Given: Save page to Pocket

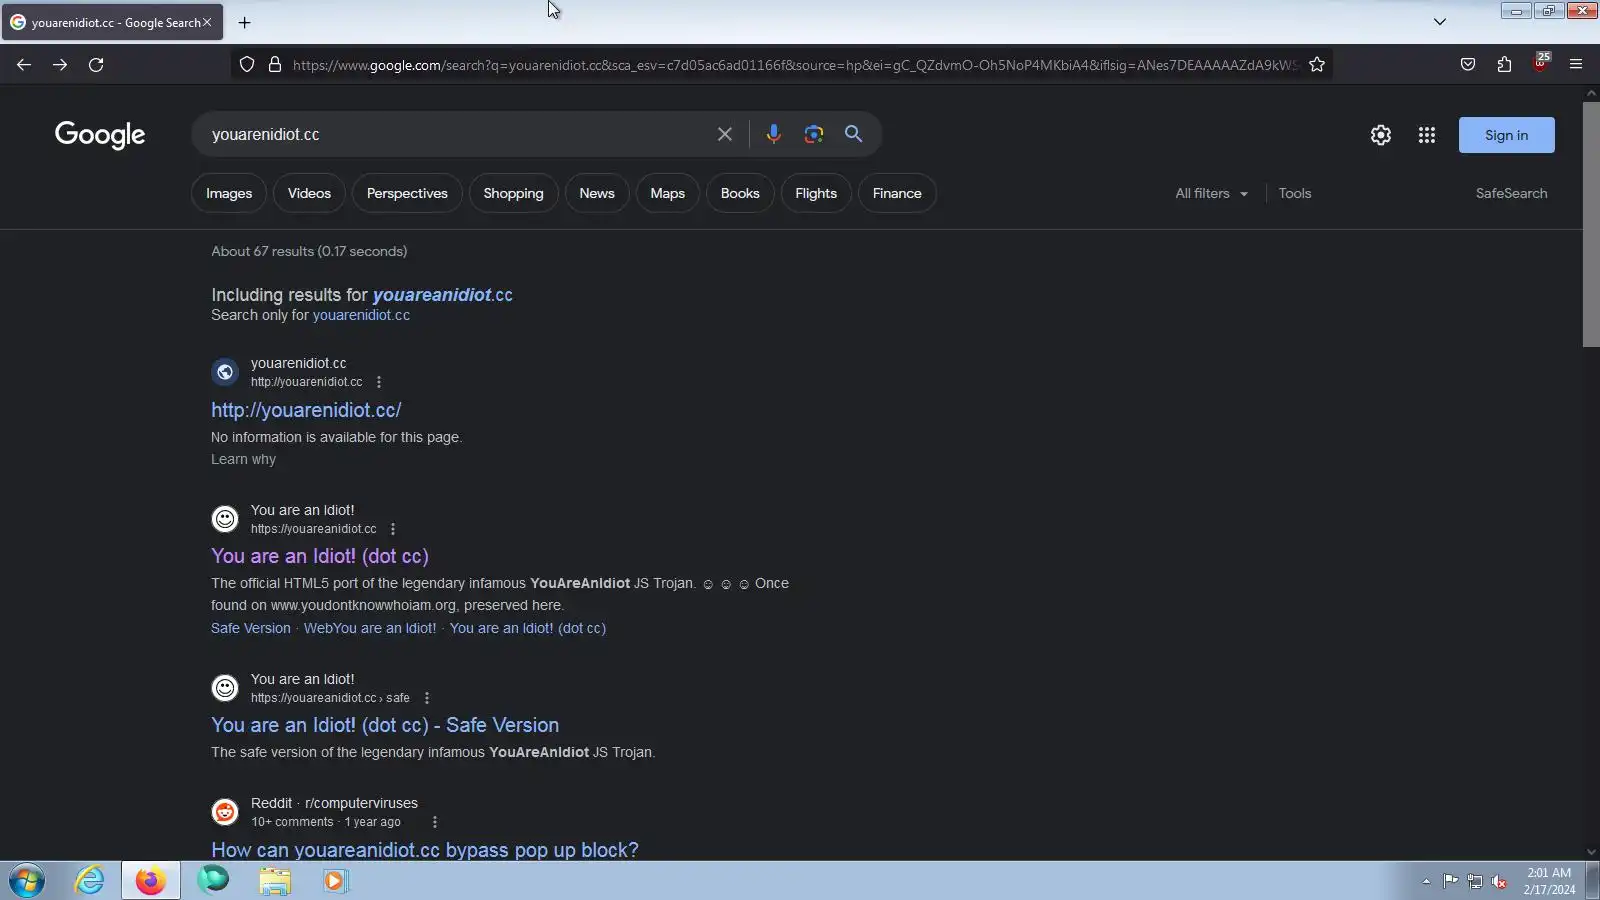Looking at the screenshot, I should 1468,65.
